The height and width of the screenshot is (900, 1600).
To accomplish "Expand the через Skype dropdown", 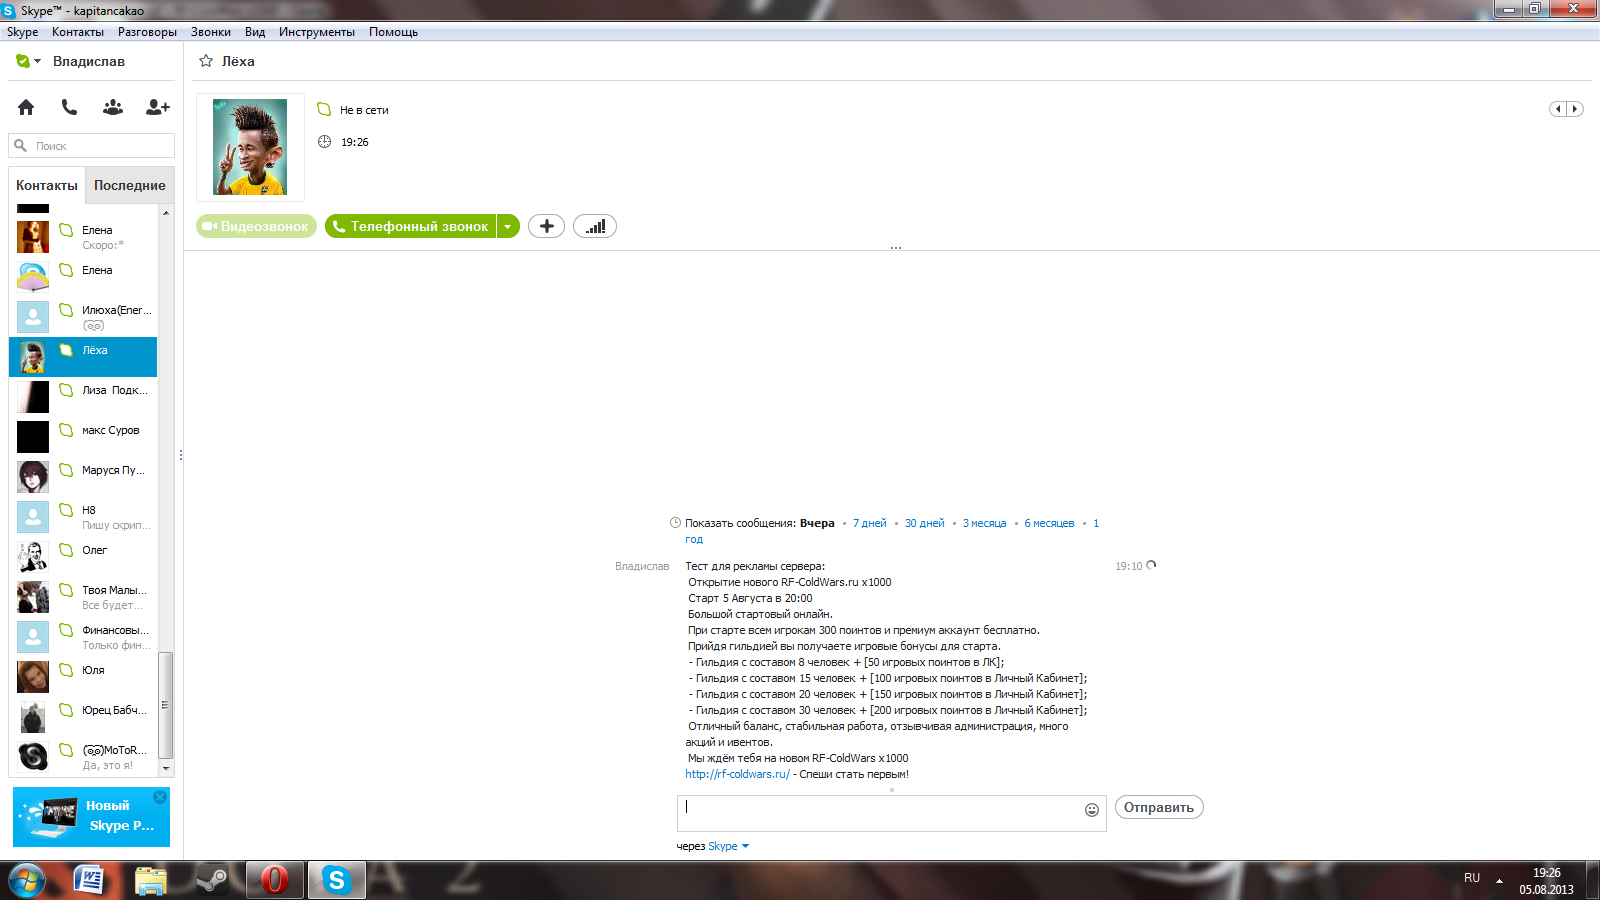I will [x=729, y=846].
